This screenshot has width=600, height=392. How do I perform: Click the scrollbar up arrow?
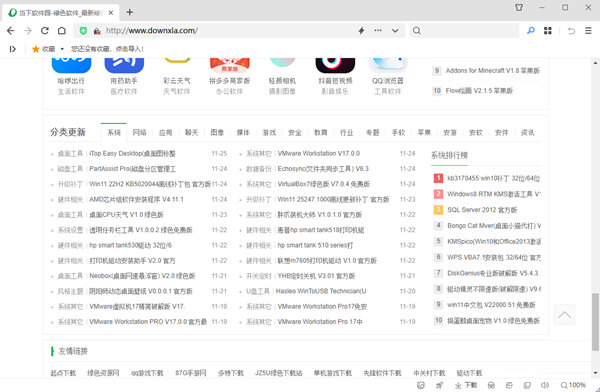pyautogui.click(x=595, y=62)
